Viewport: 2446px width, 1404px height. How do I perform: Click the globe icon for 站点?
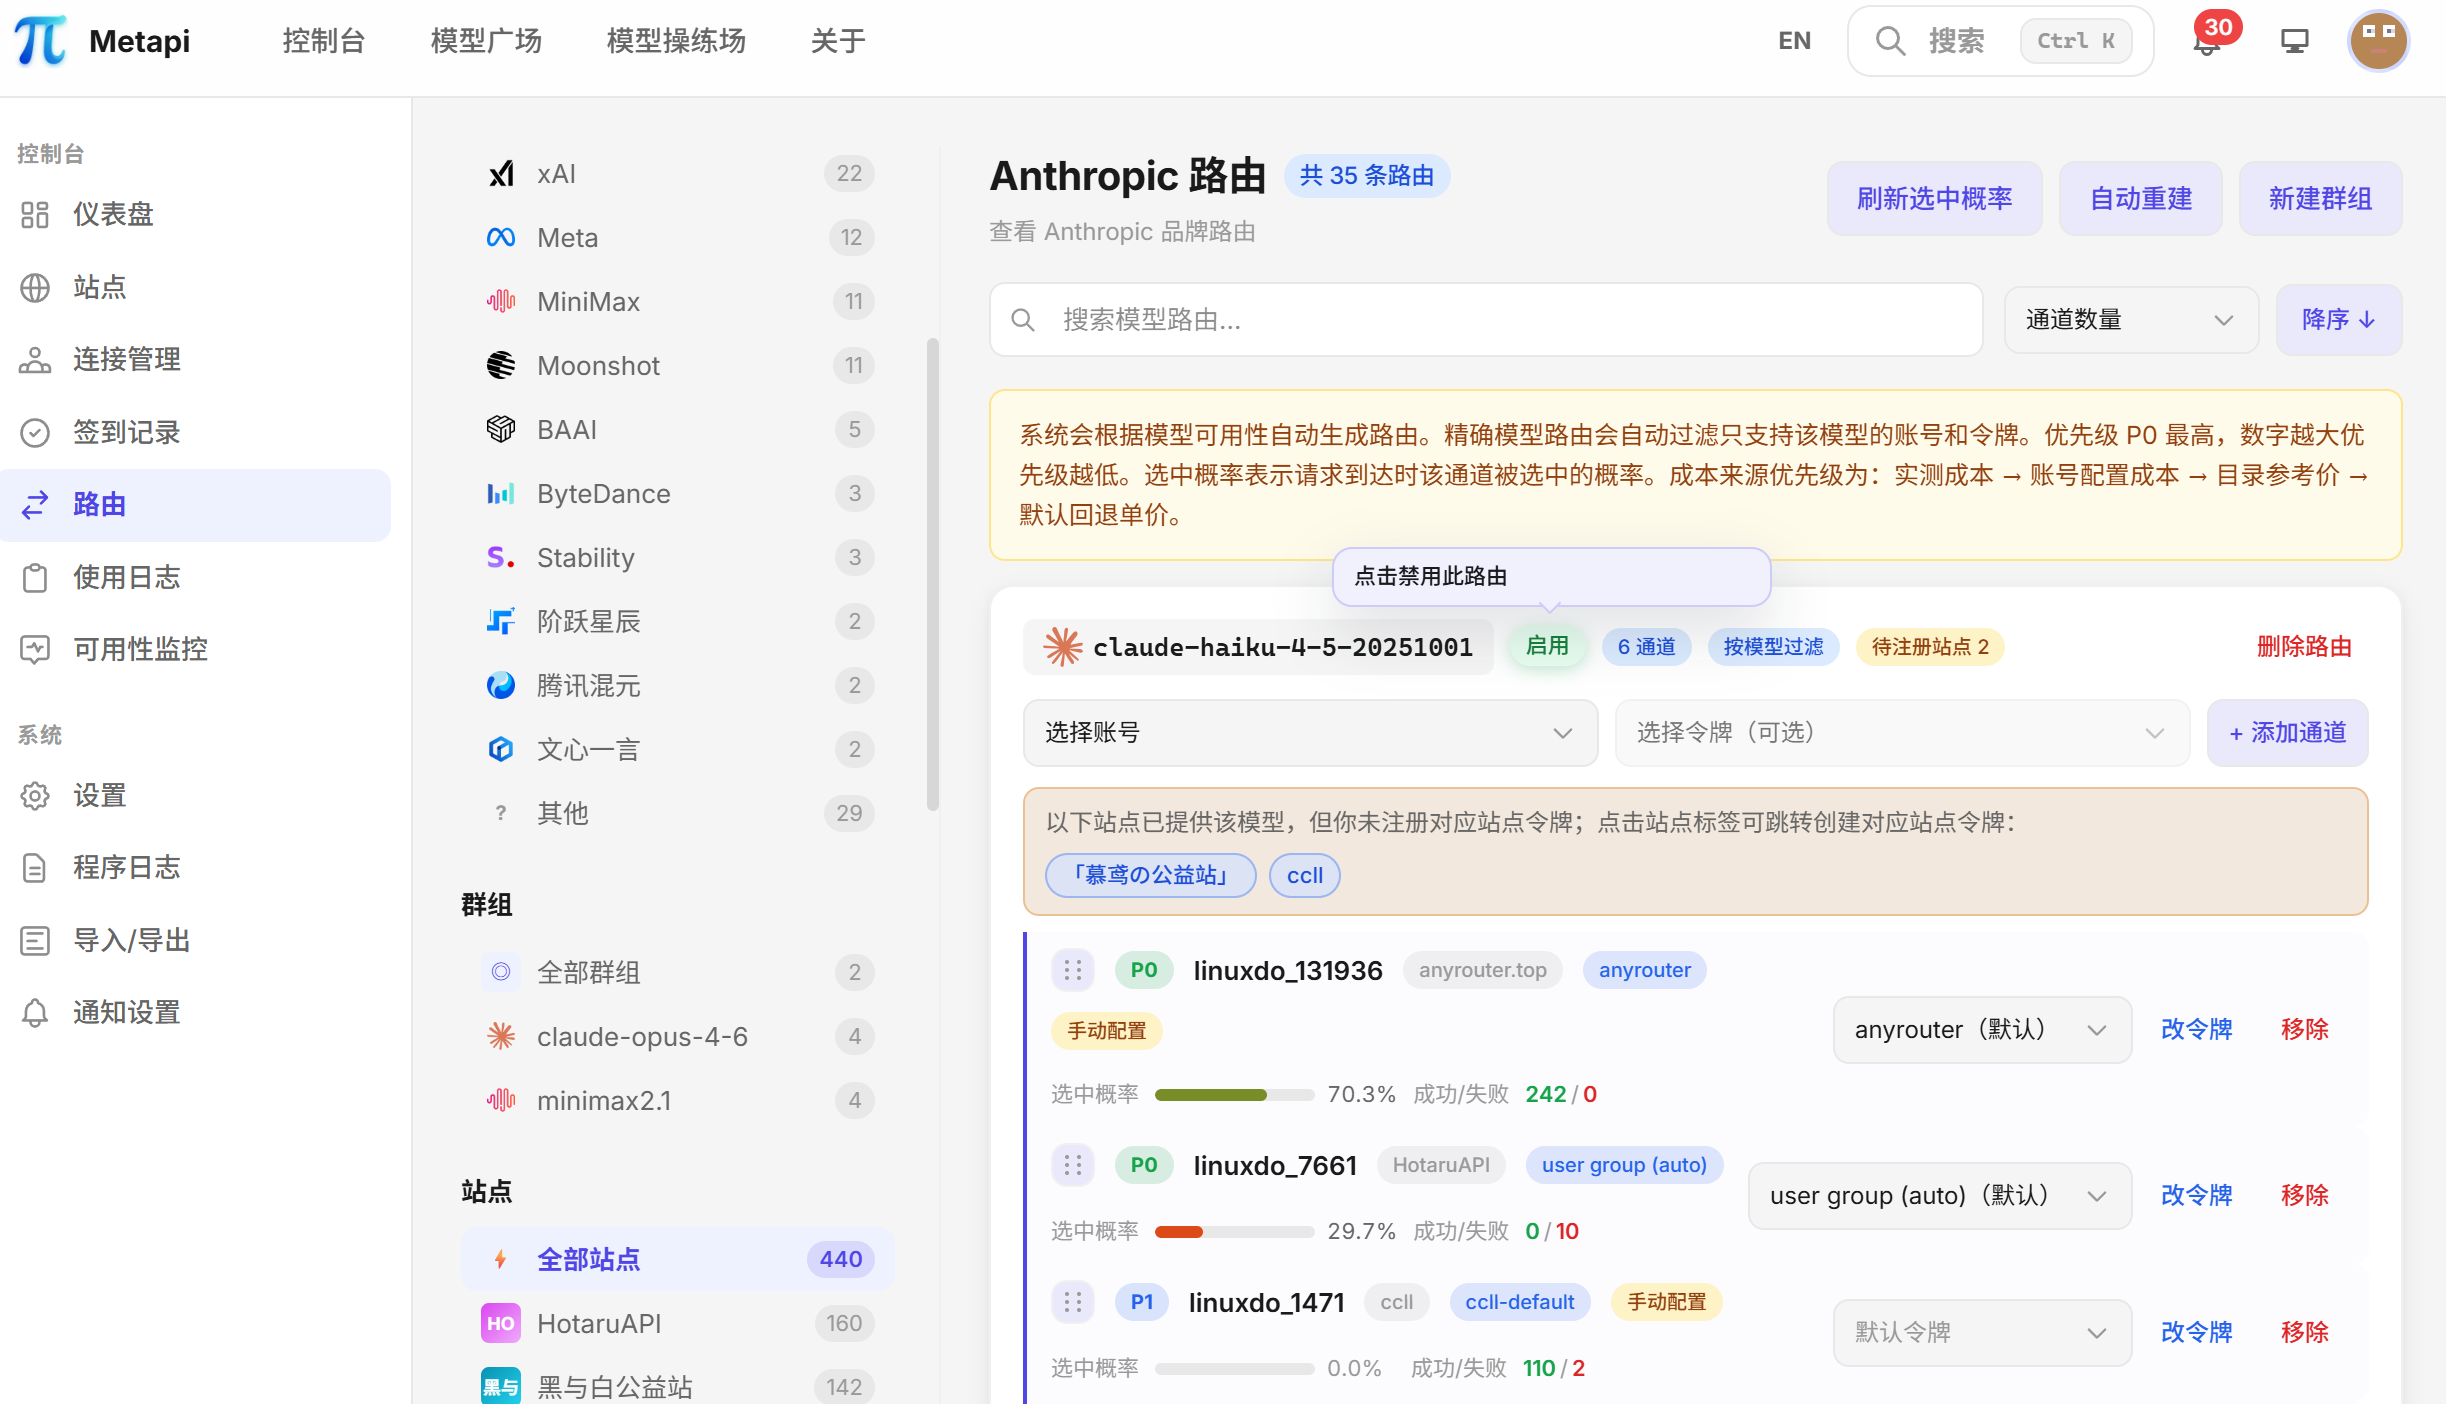pos(35,287)
